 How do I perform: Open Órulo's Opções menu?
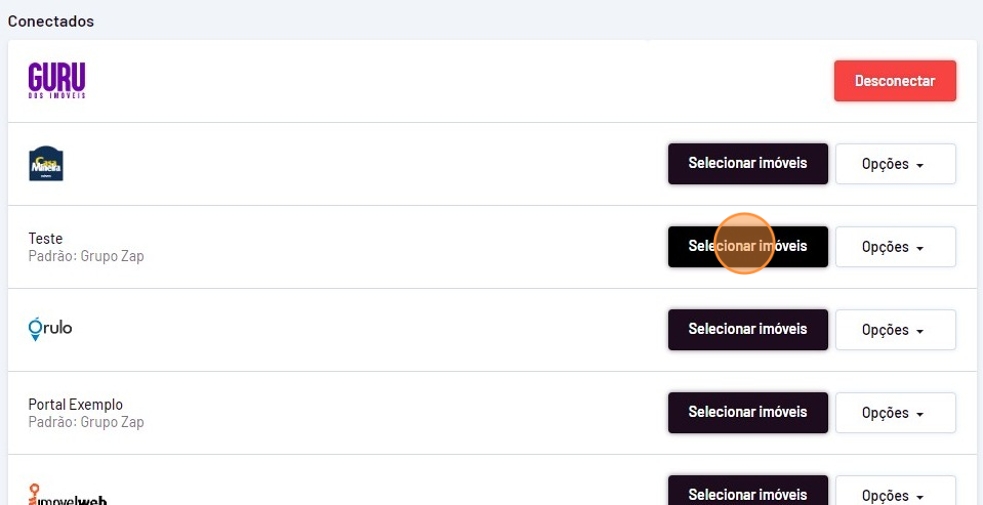[894, 330]
